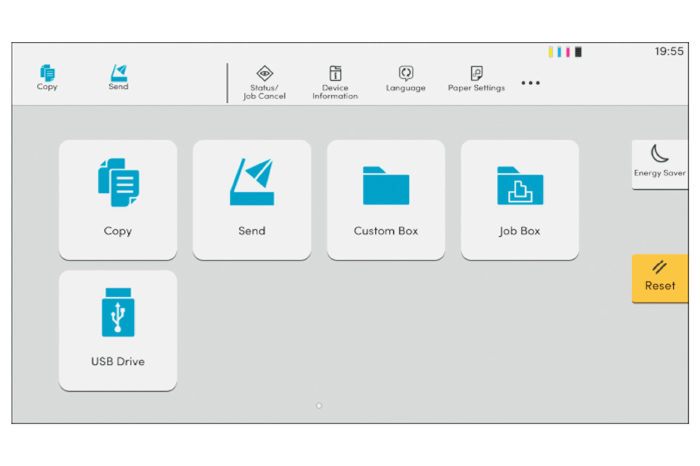Open the Job Box tile
700x466 pixels.
tap(520, 199)
